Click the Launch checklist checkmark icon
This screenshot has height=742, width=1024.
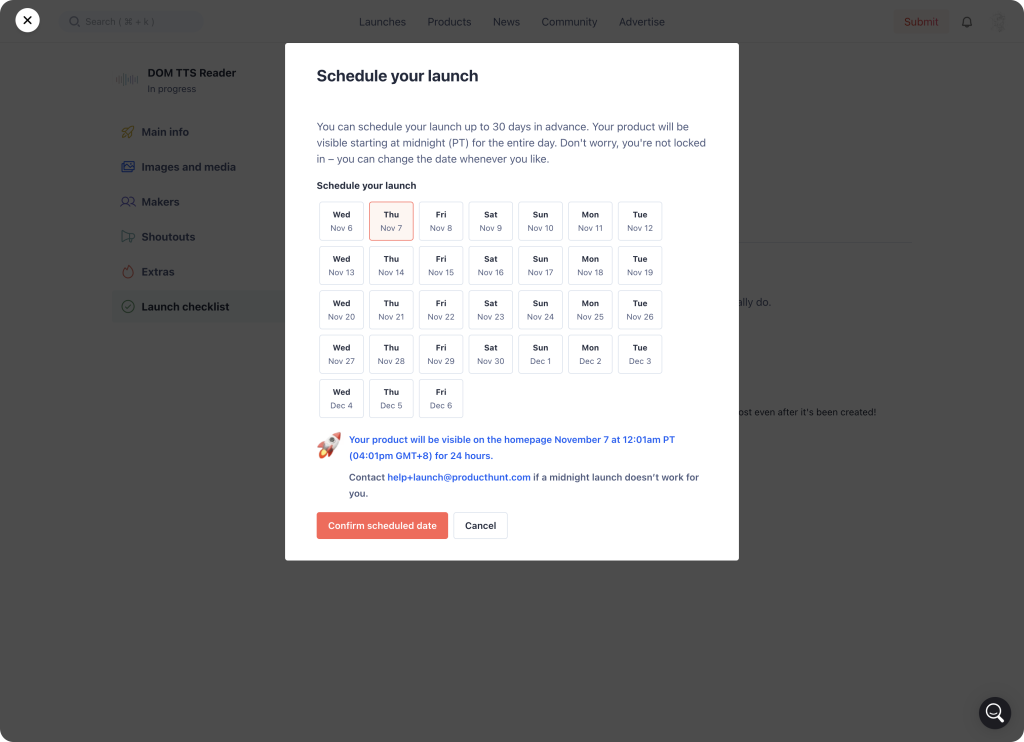click(x=128, y=307)
